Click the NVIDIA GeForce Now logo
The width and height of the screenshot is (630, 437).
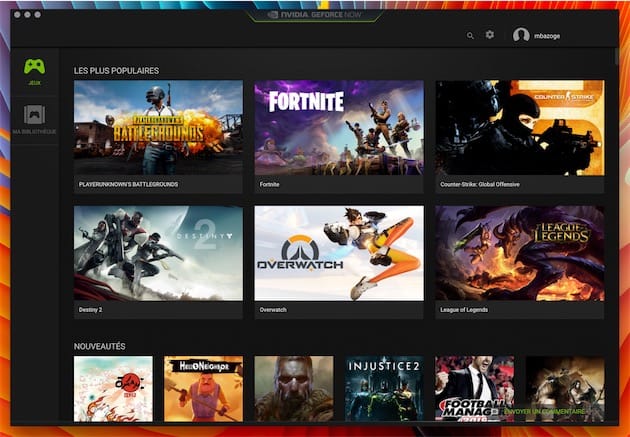pyautogui.click(x=315, y=15)
